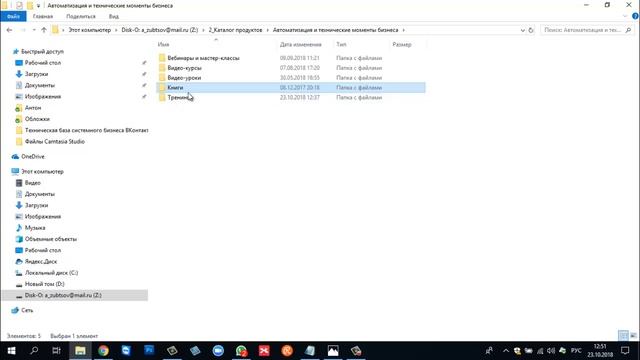Screen dimensions: 640x360
Task: Expand the ribbon with the chevron
Action: click(625, 16)
